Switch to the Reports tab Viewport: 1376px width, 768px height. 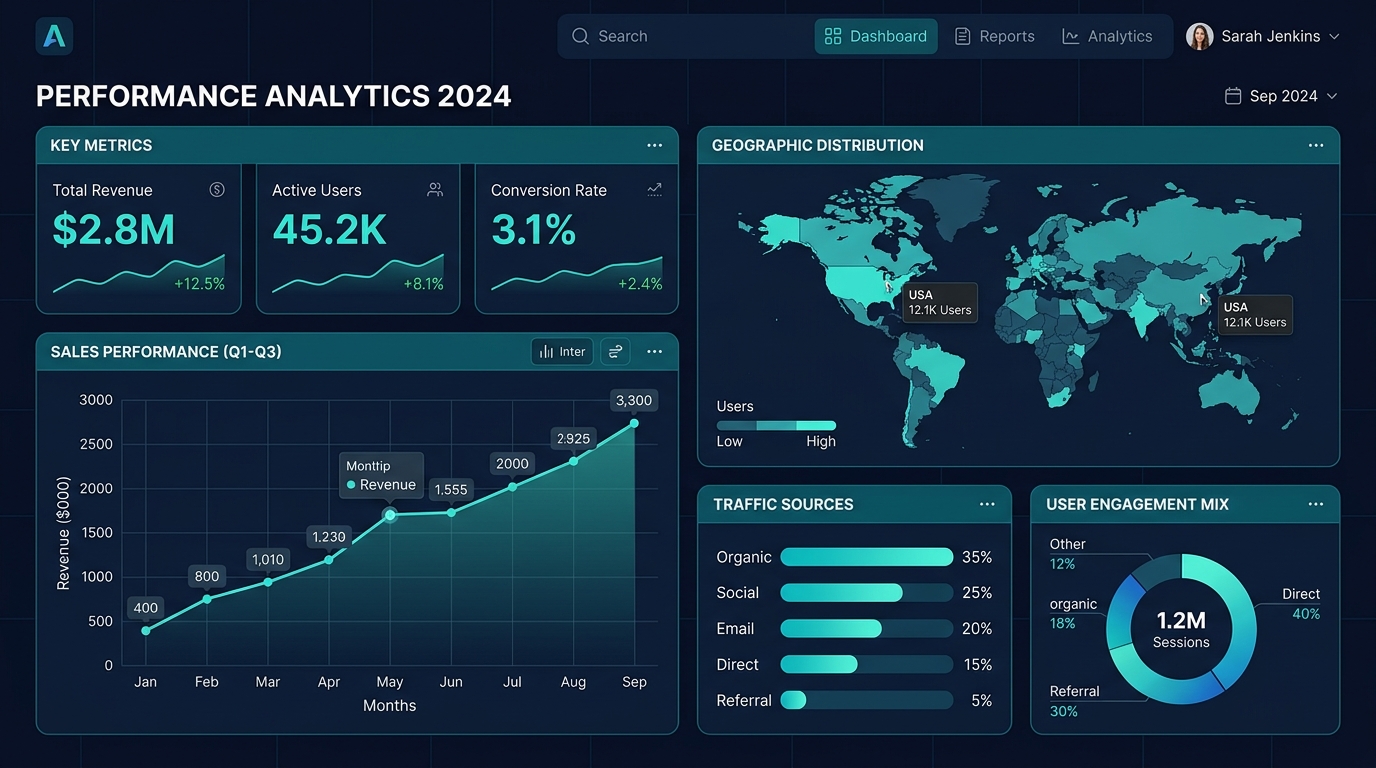click(x=995, y=37)
